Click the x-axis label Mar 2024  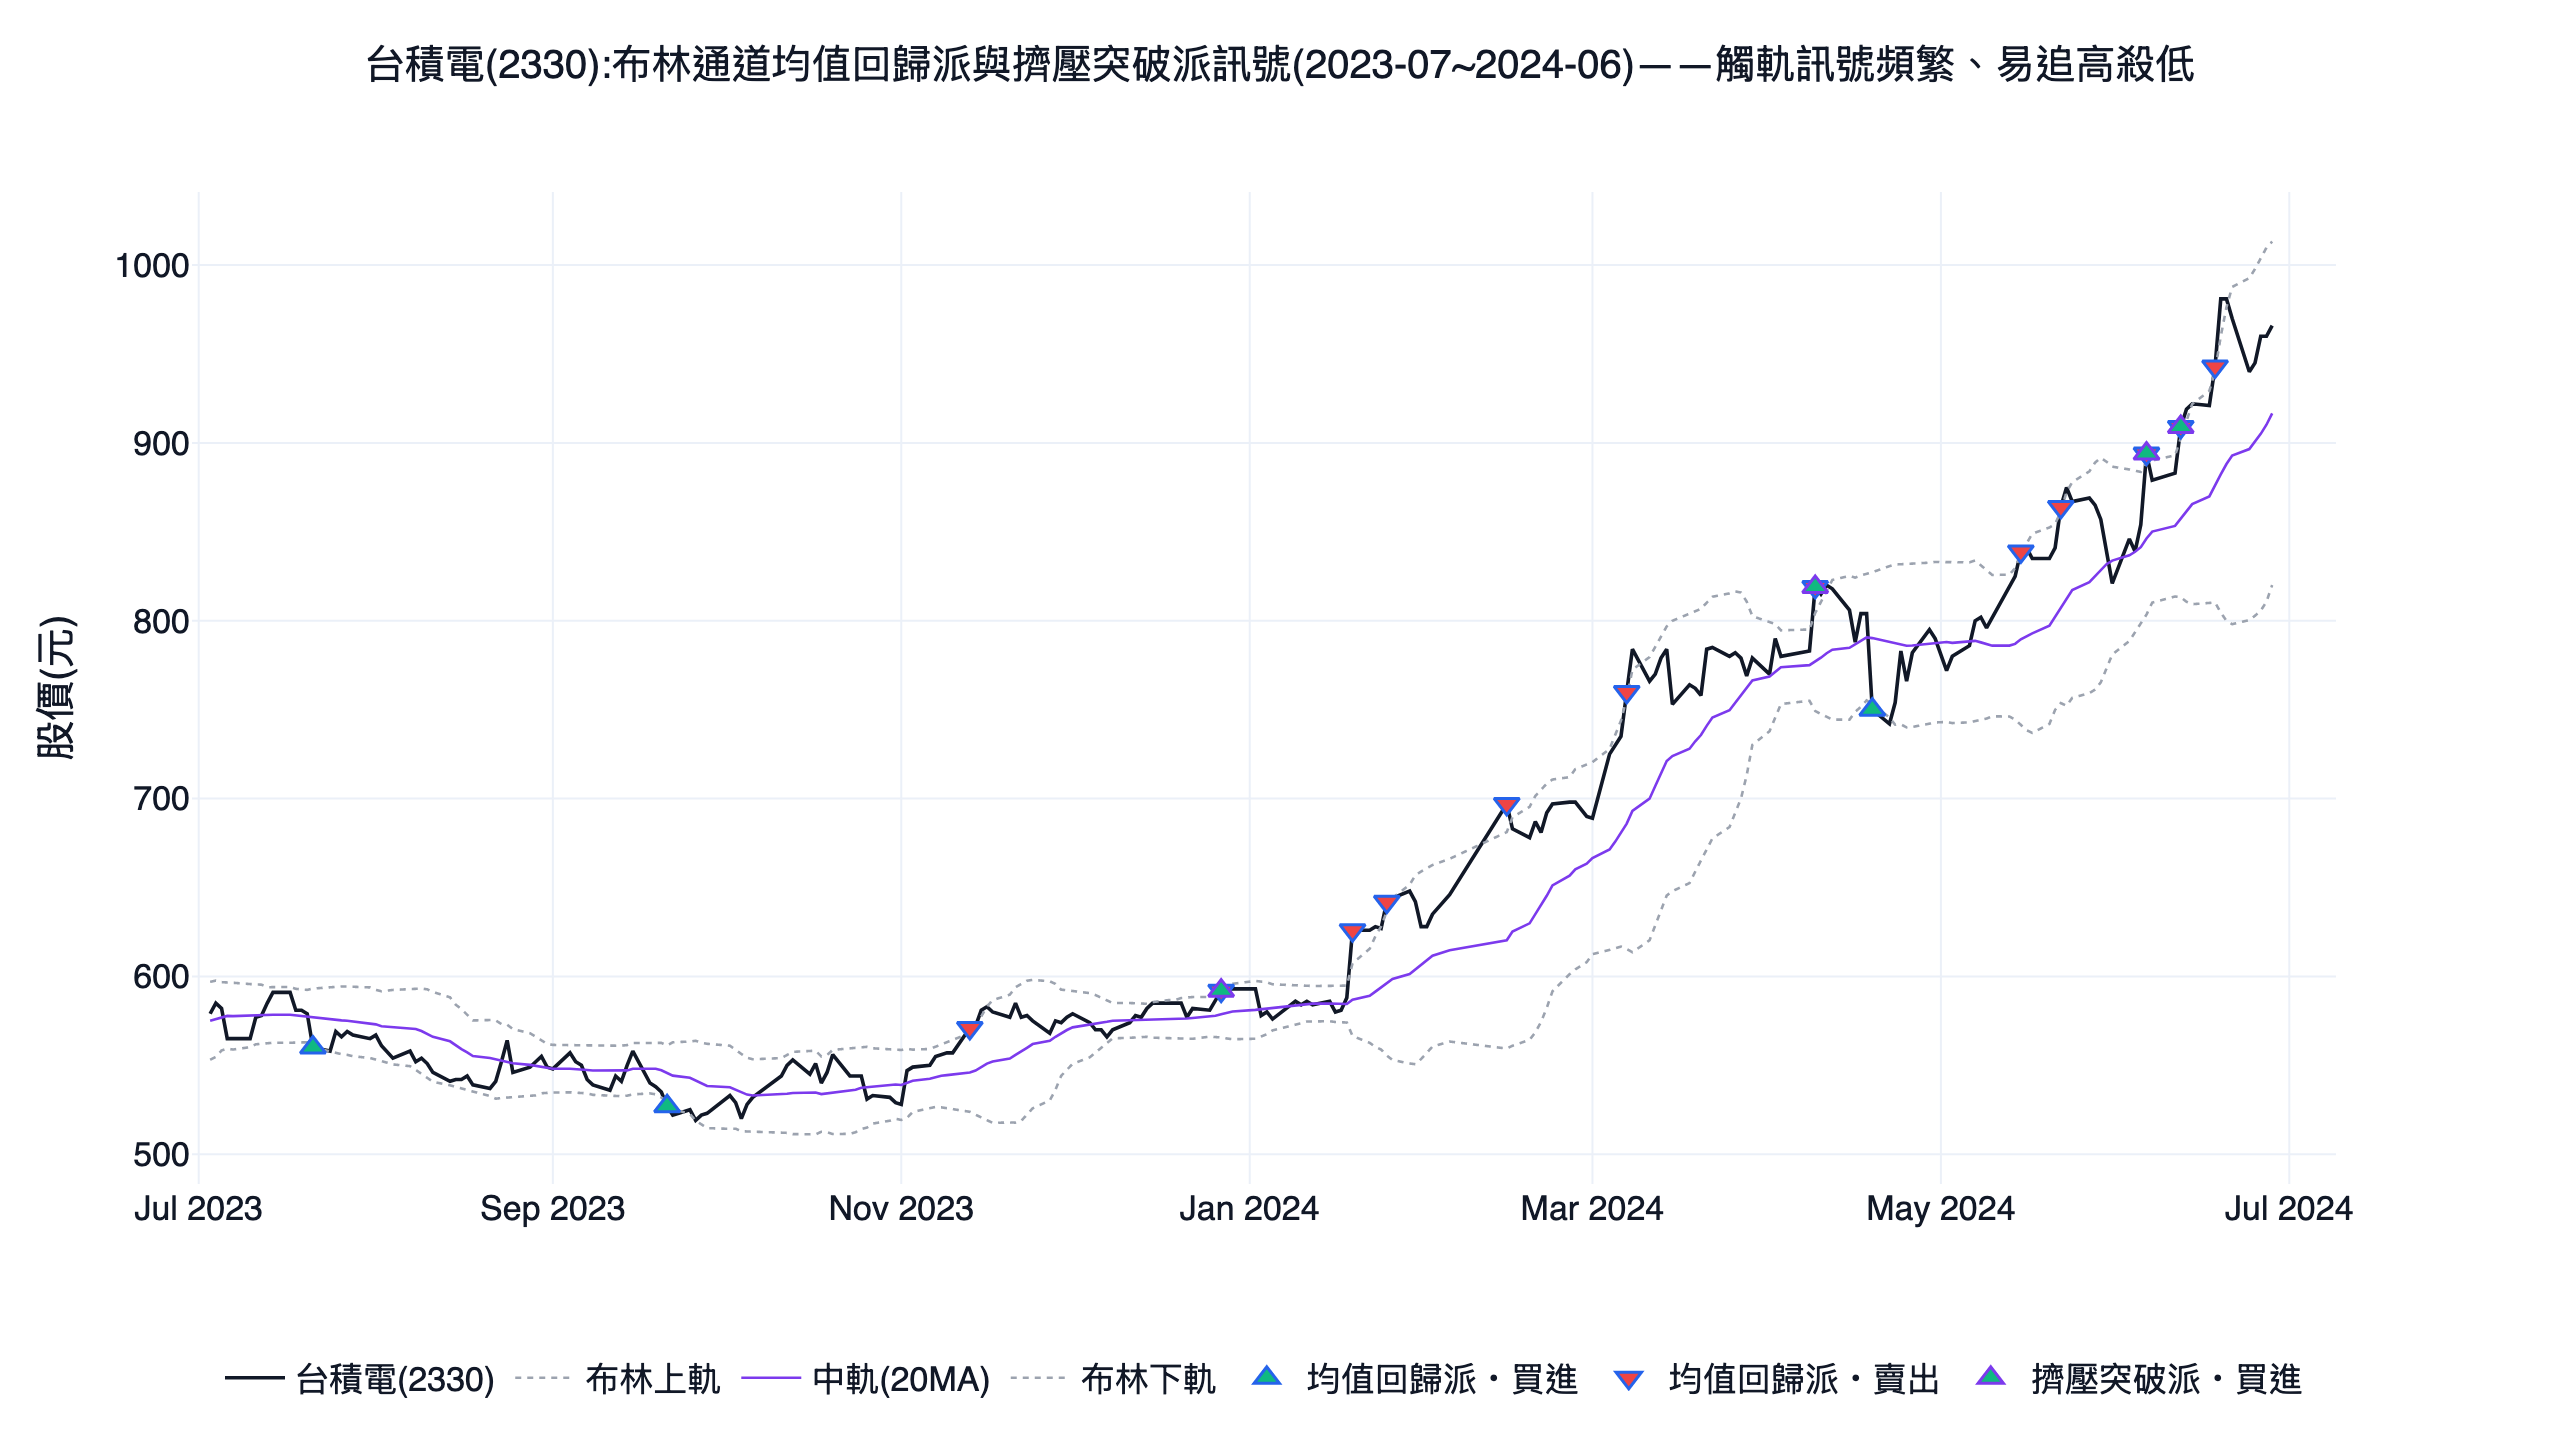coord(1592,1209)
